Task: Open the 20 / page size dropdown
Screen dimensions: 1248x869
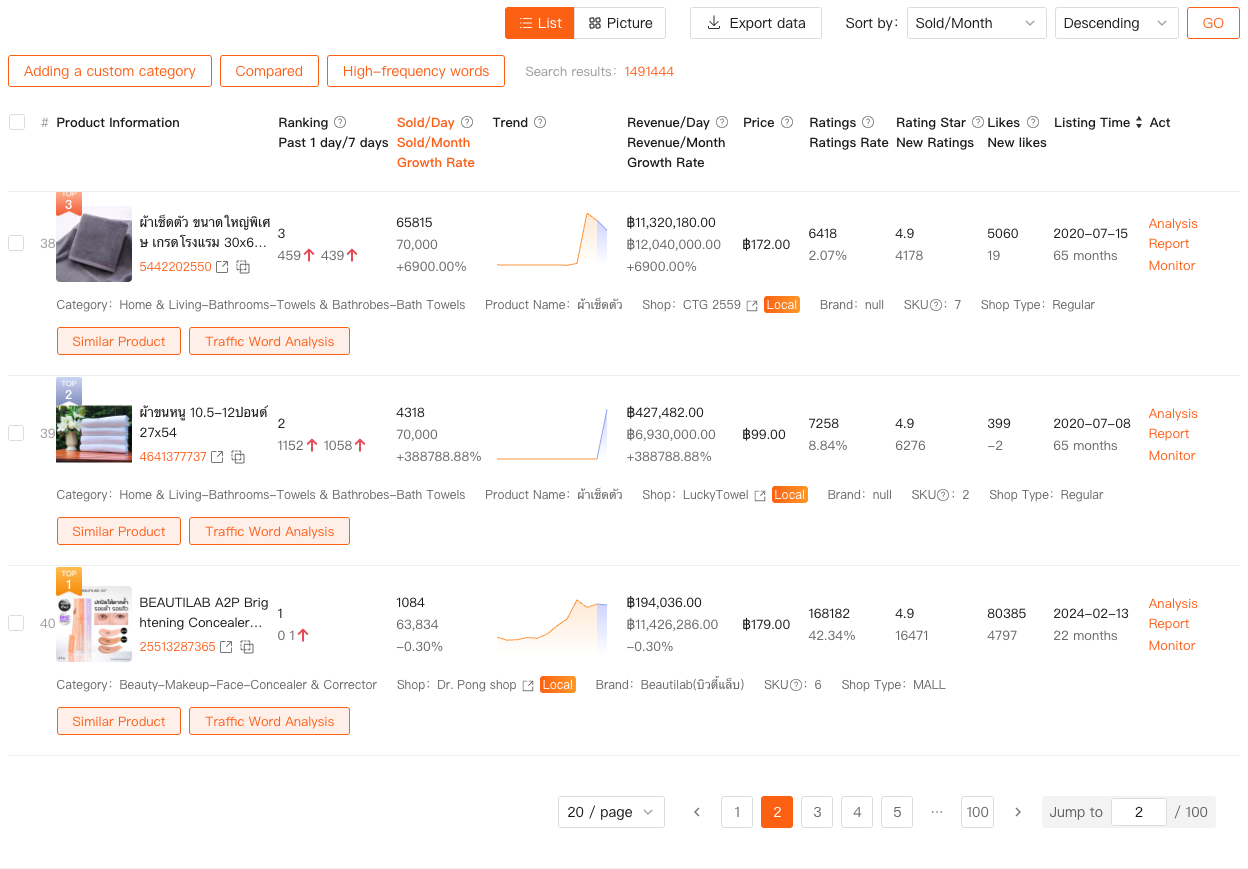Action: 611,812
